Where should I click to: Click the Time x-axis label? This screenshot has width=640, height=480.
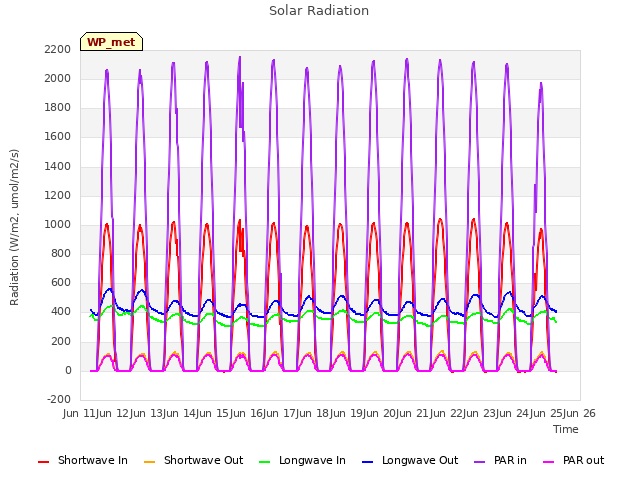(566, 429)
